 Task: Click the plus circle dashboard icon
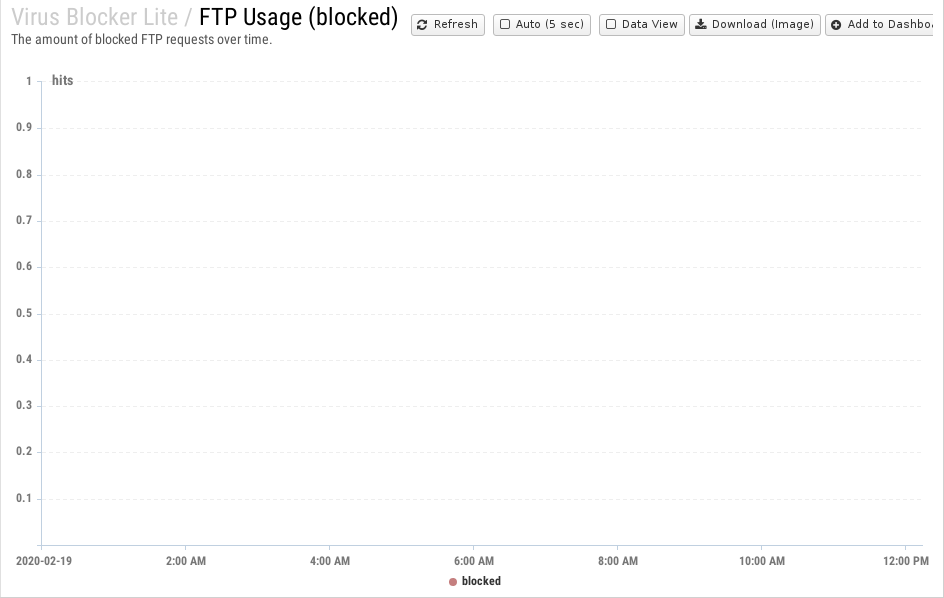click(836, 25)
